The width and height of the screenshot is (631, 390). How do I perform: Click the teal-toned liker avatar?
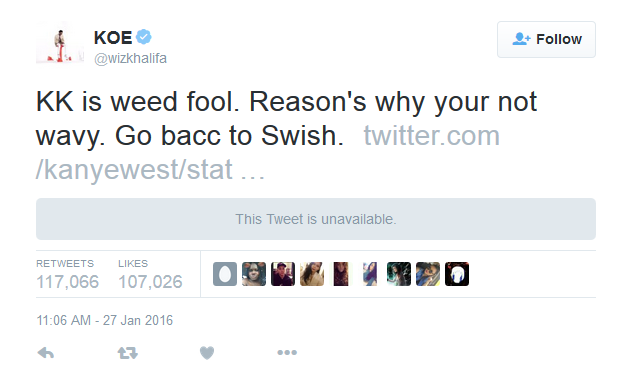point(399,274)
